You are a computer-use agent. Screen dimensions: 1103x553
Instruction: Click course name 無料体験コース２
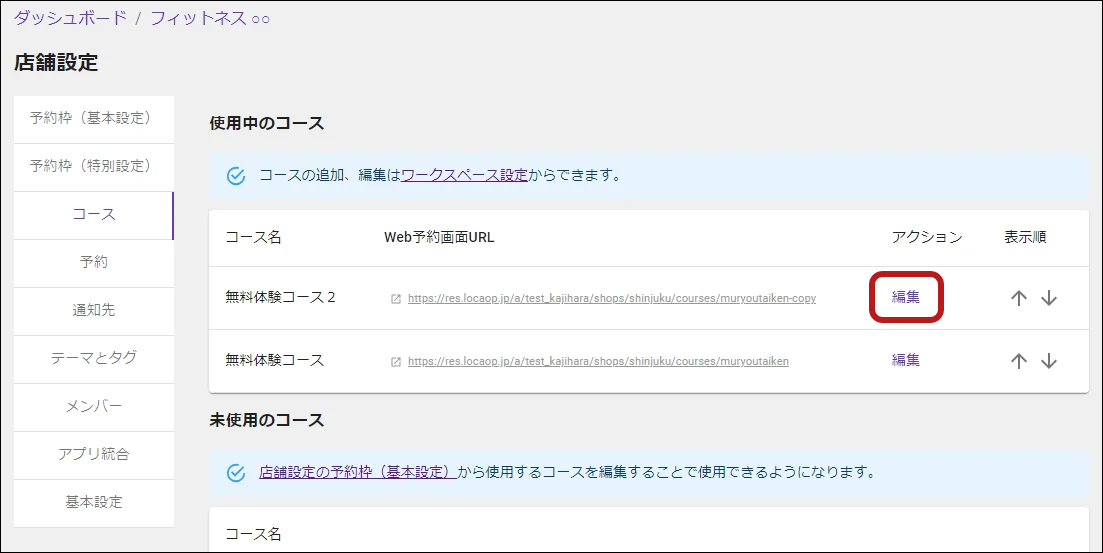click(280, 298)
